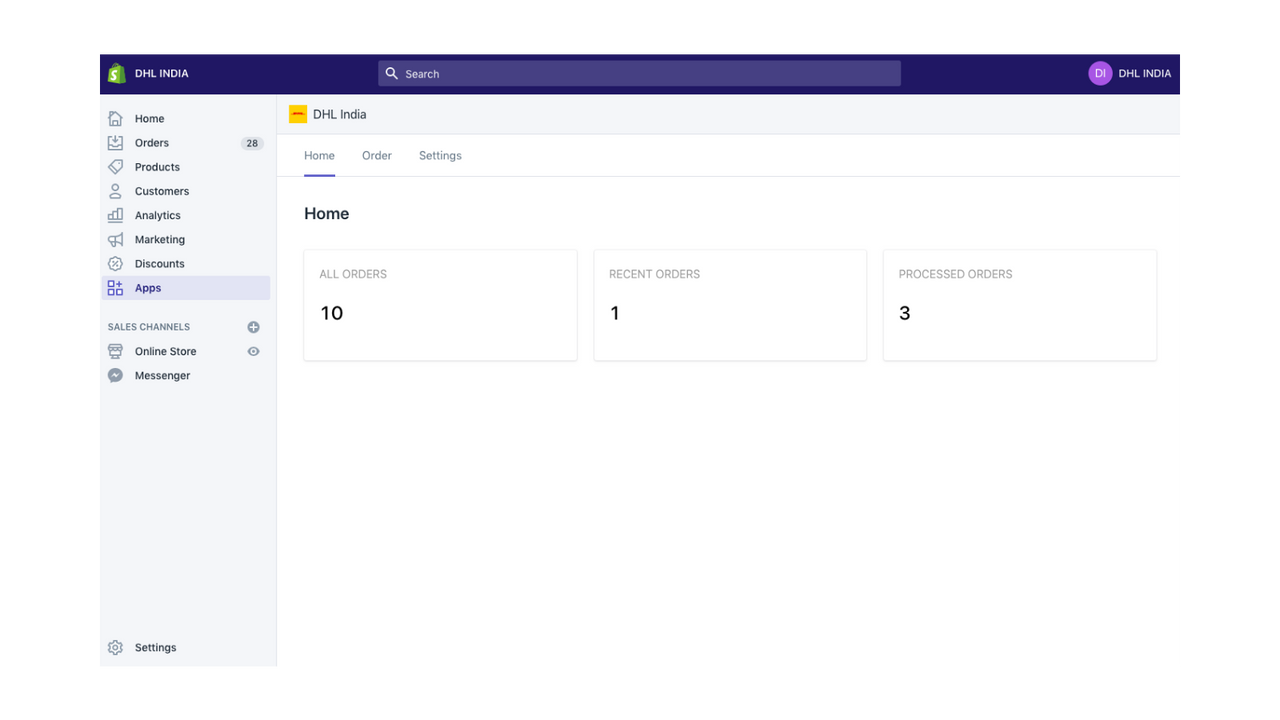Click the all orders value 10
Image resolution: width=1280 pixels, height=720 pixels.
pyautogui.click(x=331, y=313)
